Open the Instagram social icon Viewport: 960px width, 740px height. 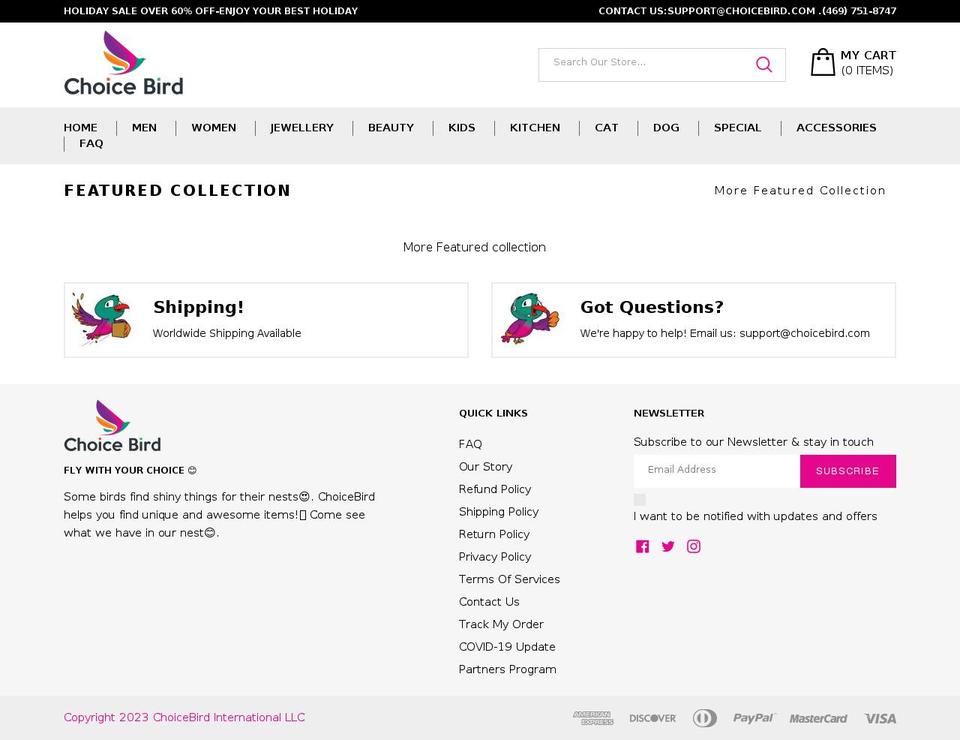(x=693, y=546)
